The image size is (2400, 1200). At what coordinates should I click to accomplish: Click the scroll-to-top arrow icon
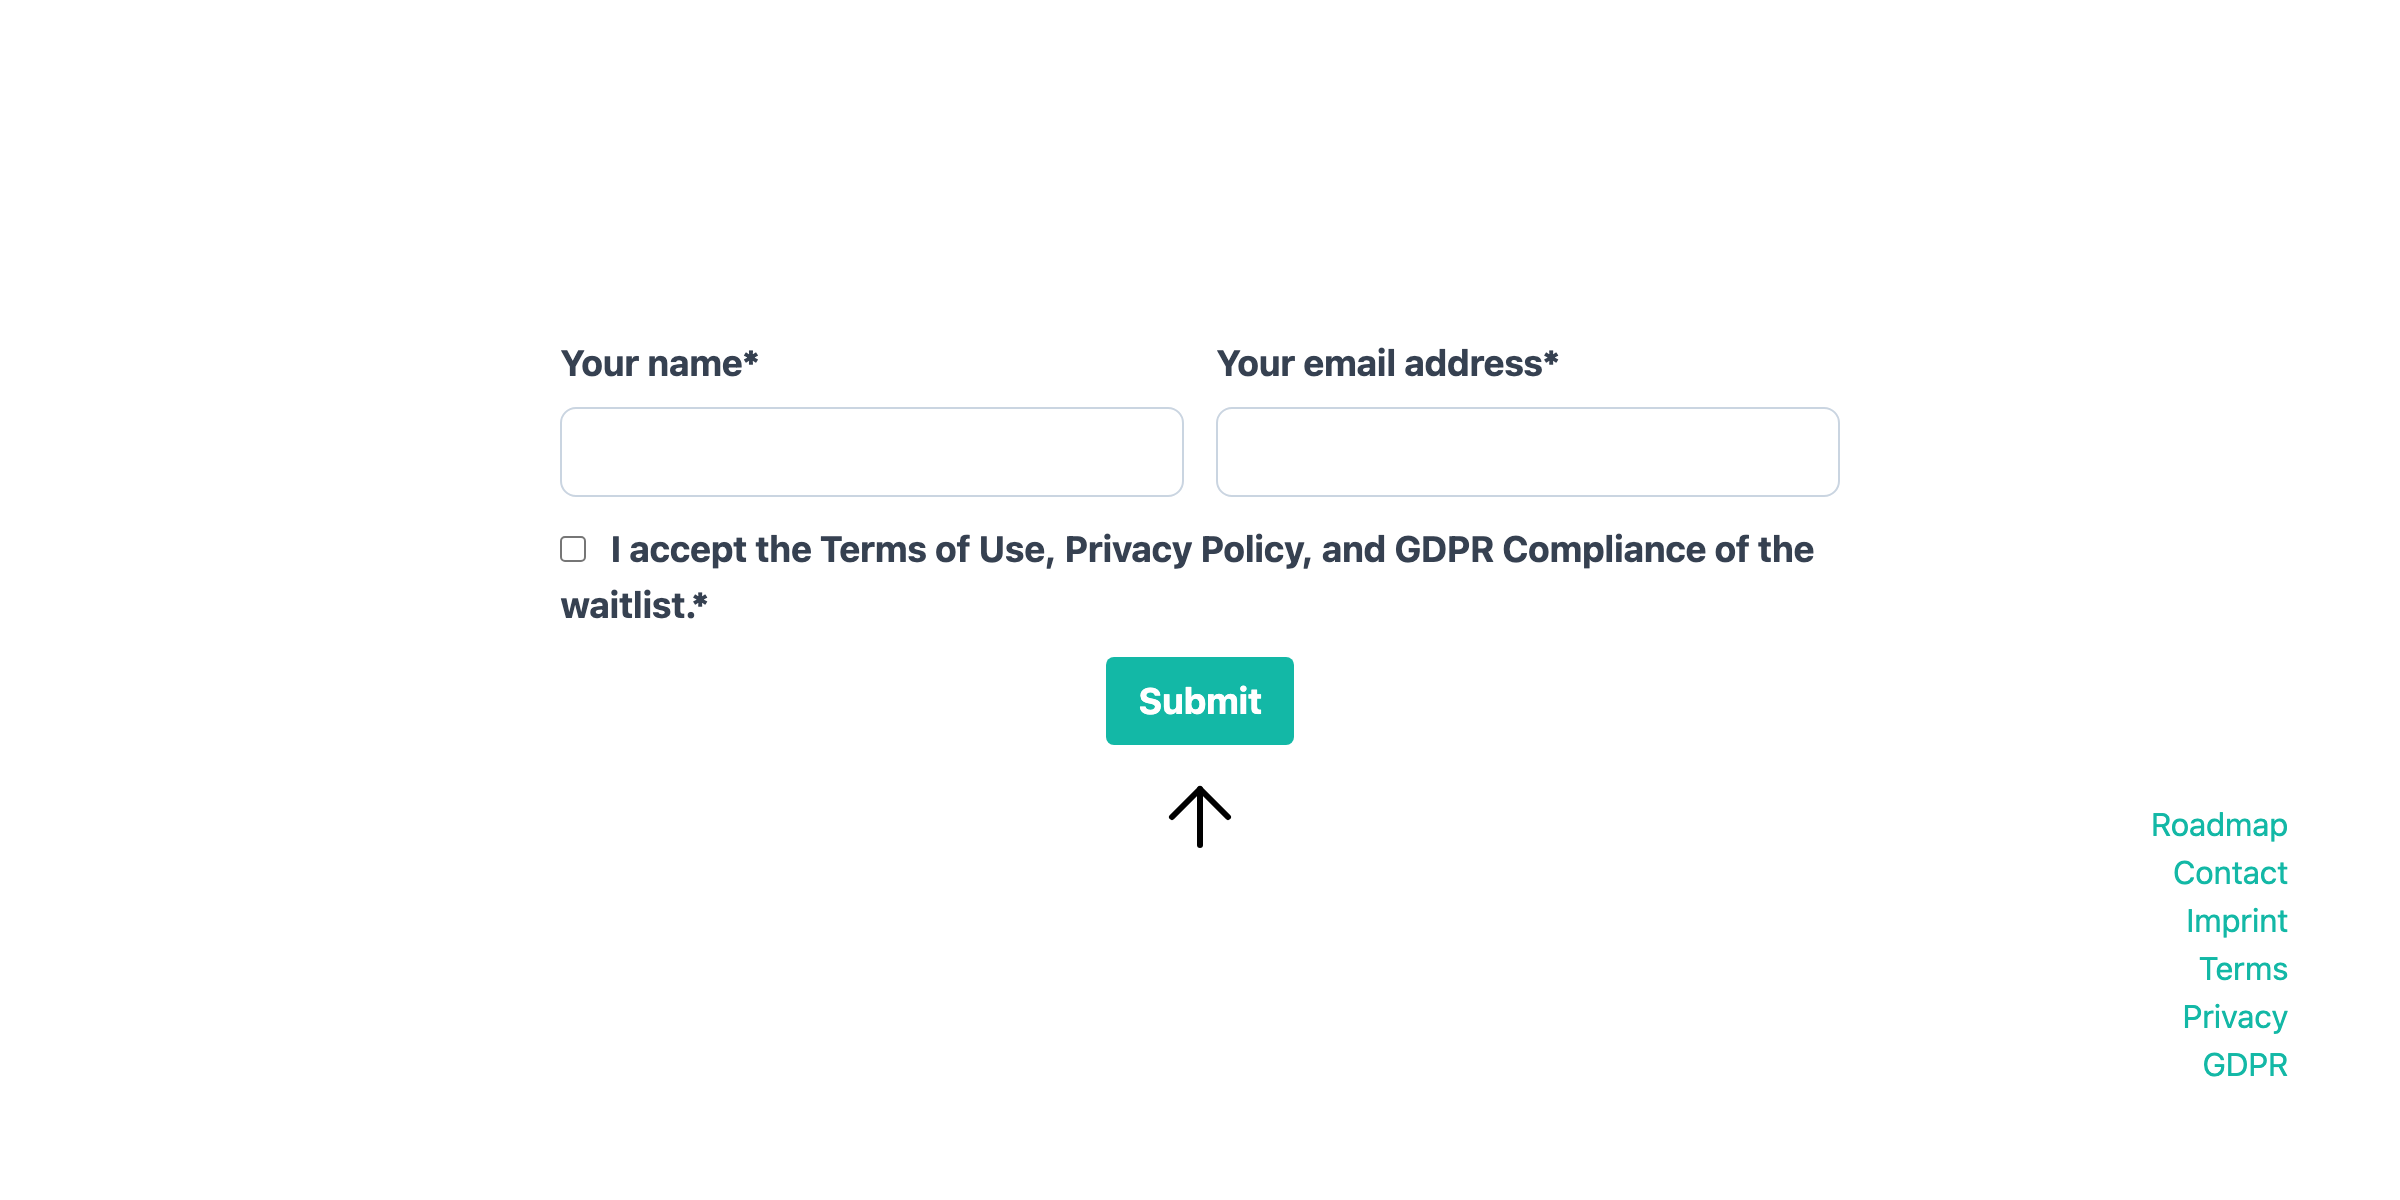click(1199, 816)
